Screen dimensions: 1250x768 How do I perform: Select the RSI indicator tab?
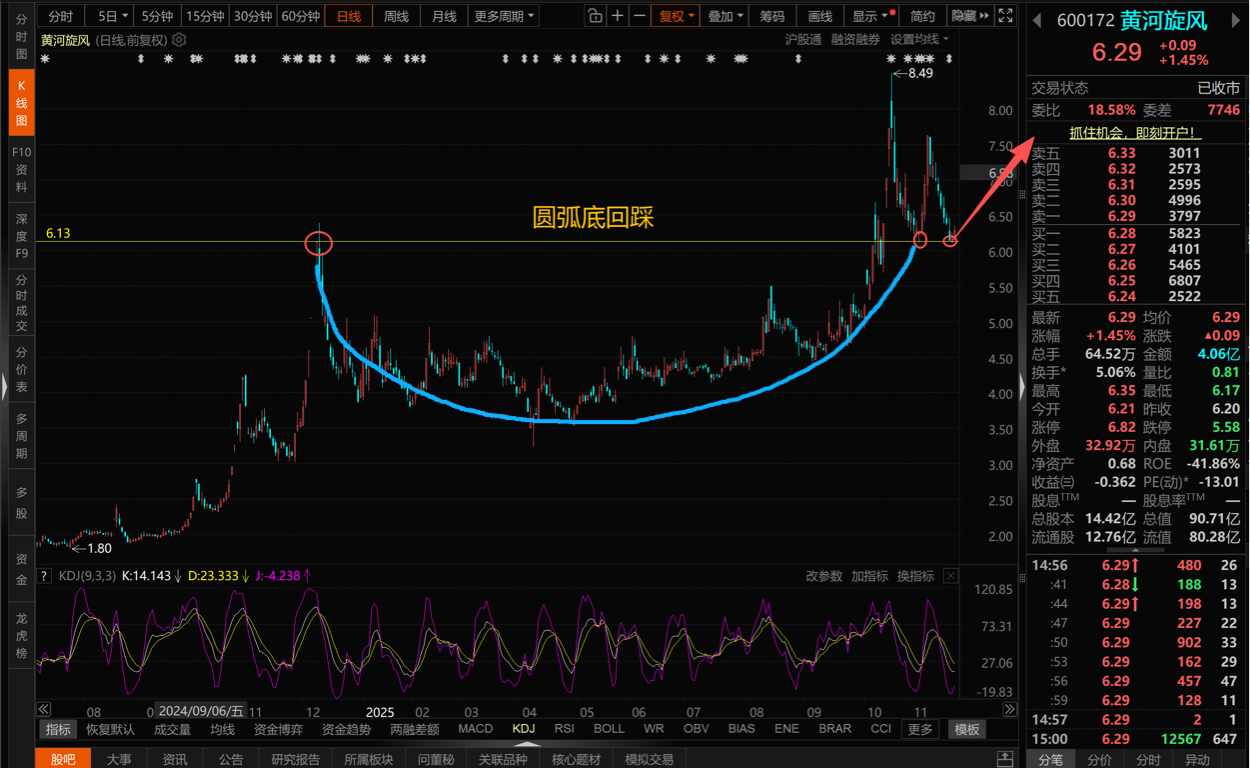tap(564, 729)
